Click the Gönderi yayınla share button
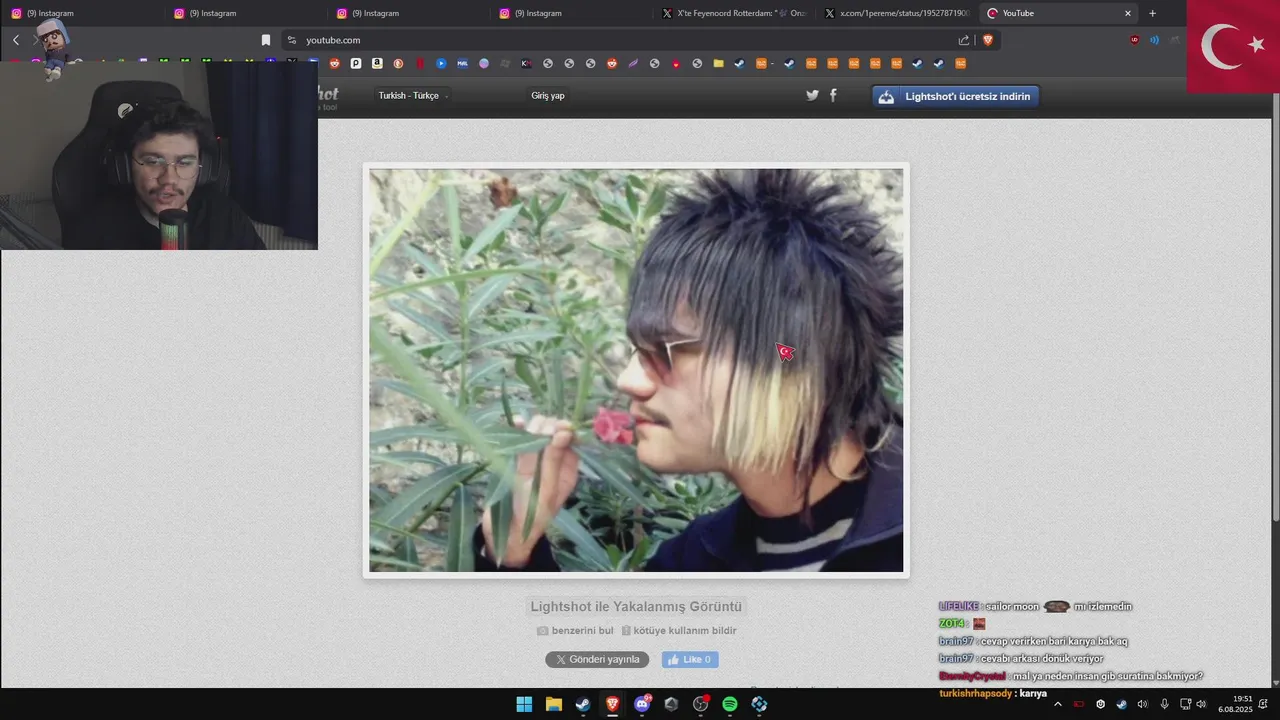 pyautogui.click(x=597, y=659)
